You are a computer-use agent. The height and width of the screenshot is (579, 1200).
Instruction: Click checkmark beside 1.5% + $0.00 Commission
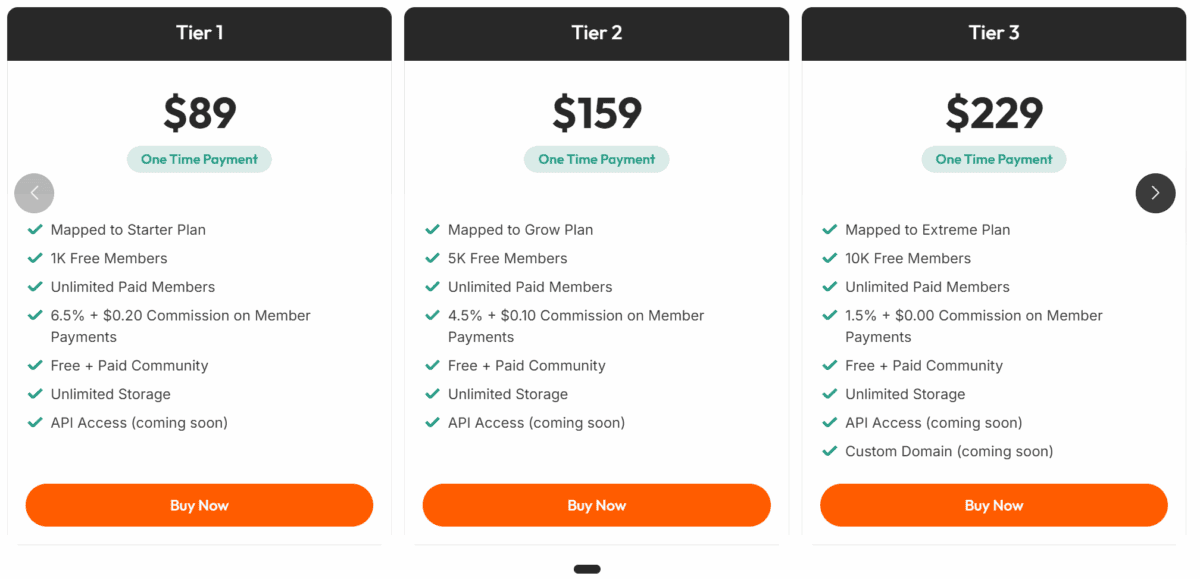[829, 315]
